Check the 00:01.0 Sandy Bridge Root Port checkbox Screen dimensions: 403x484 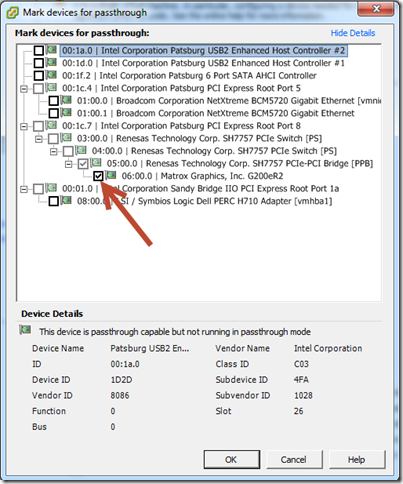coord(39,189)
